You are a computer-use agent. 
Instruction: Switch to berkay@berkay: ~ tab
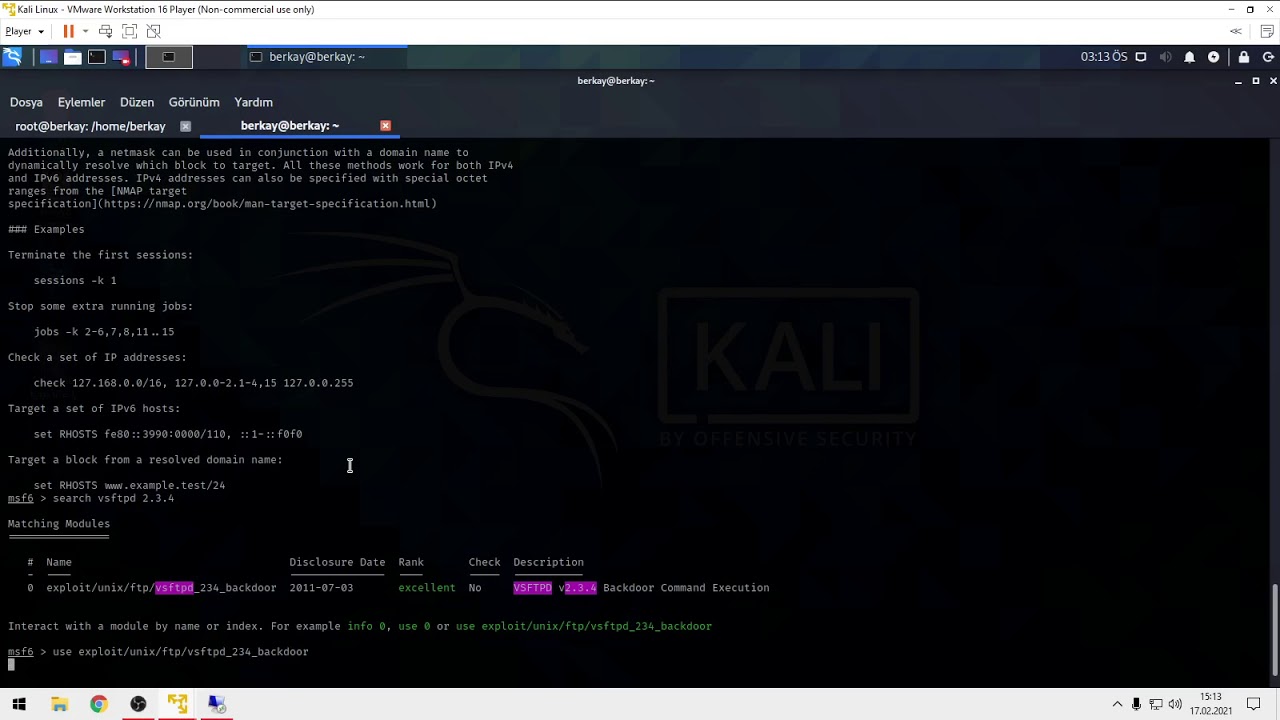click(290, 126)
